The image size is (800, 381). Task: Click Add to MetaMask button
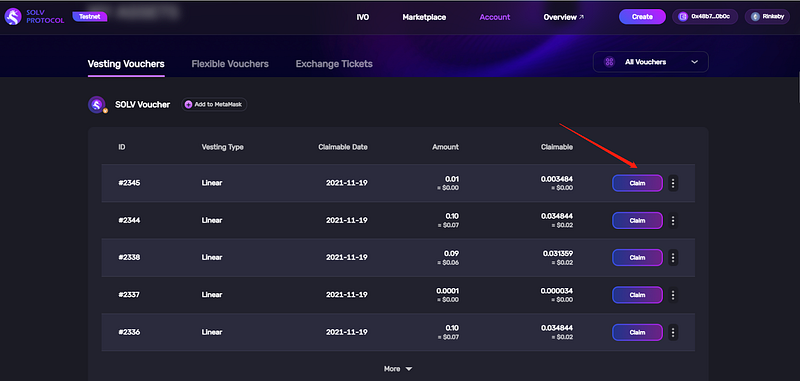coord(214,105)
